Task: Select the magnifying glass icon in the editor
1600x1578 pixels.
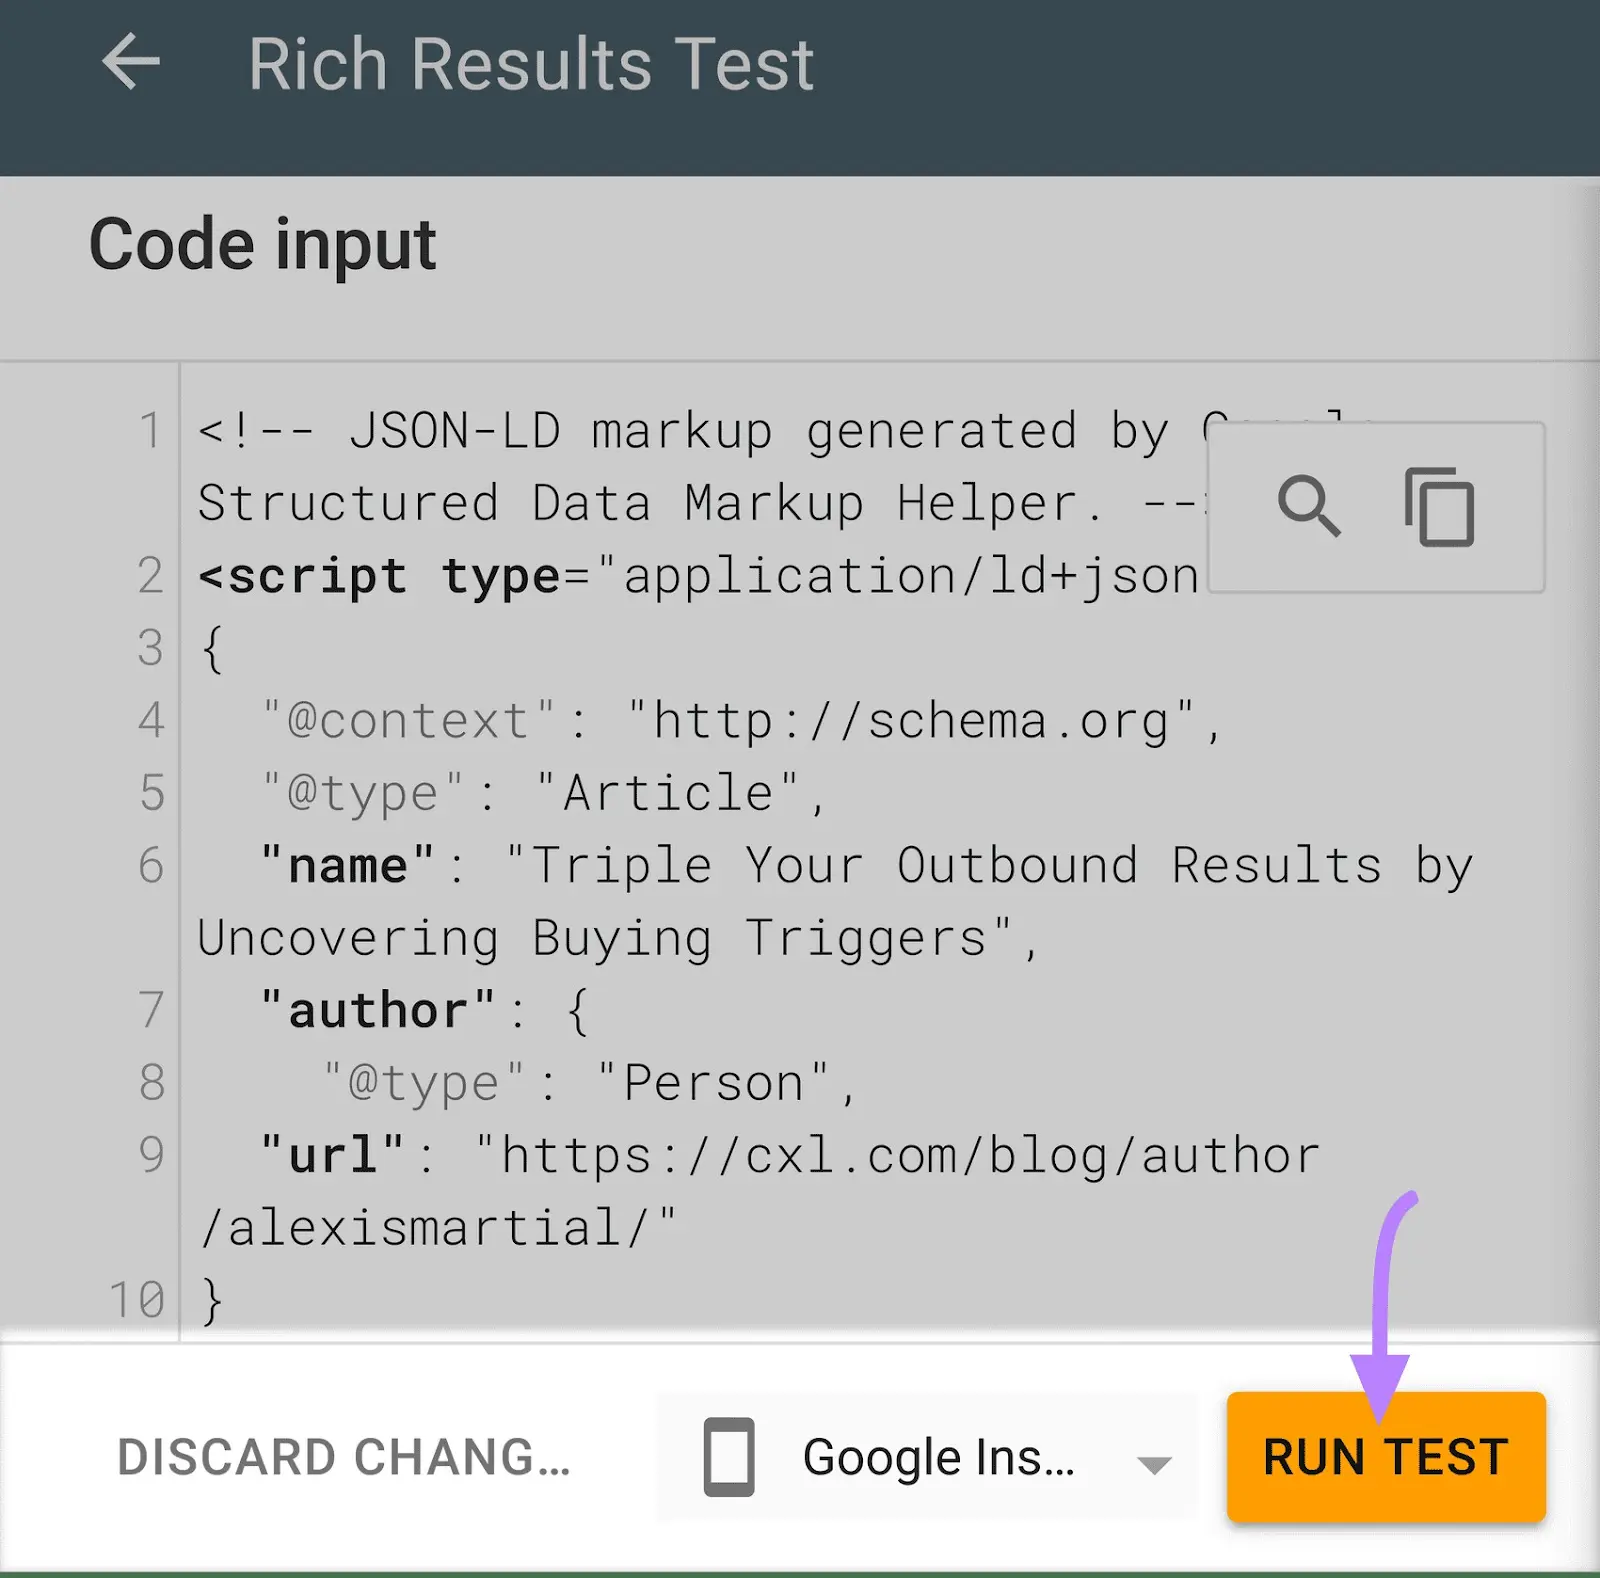Action: [x=1310, y=505]
